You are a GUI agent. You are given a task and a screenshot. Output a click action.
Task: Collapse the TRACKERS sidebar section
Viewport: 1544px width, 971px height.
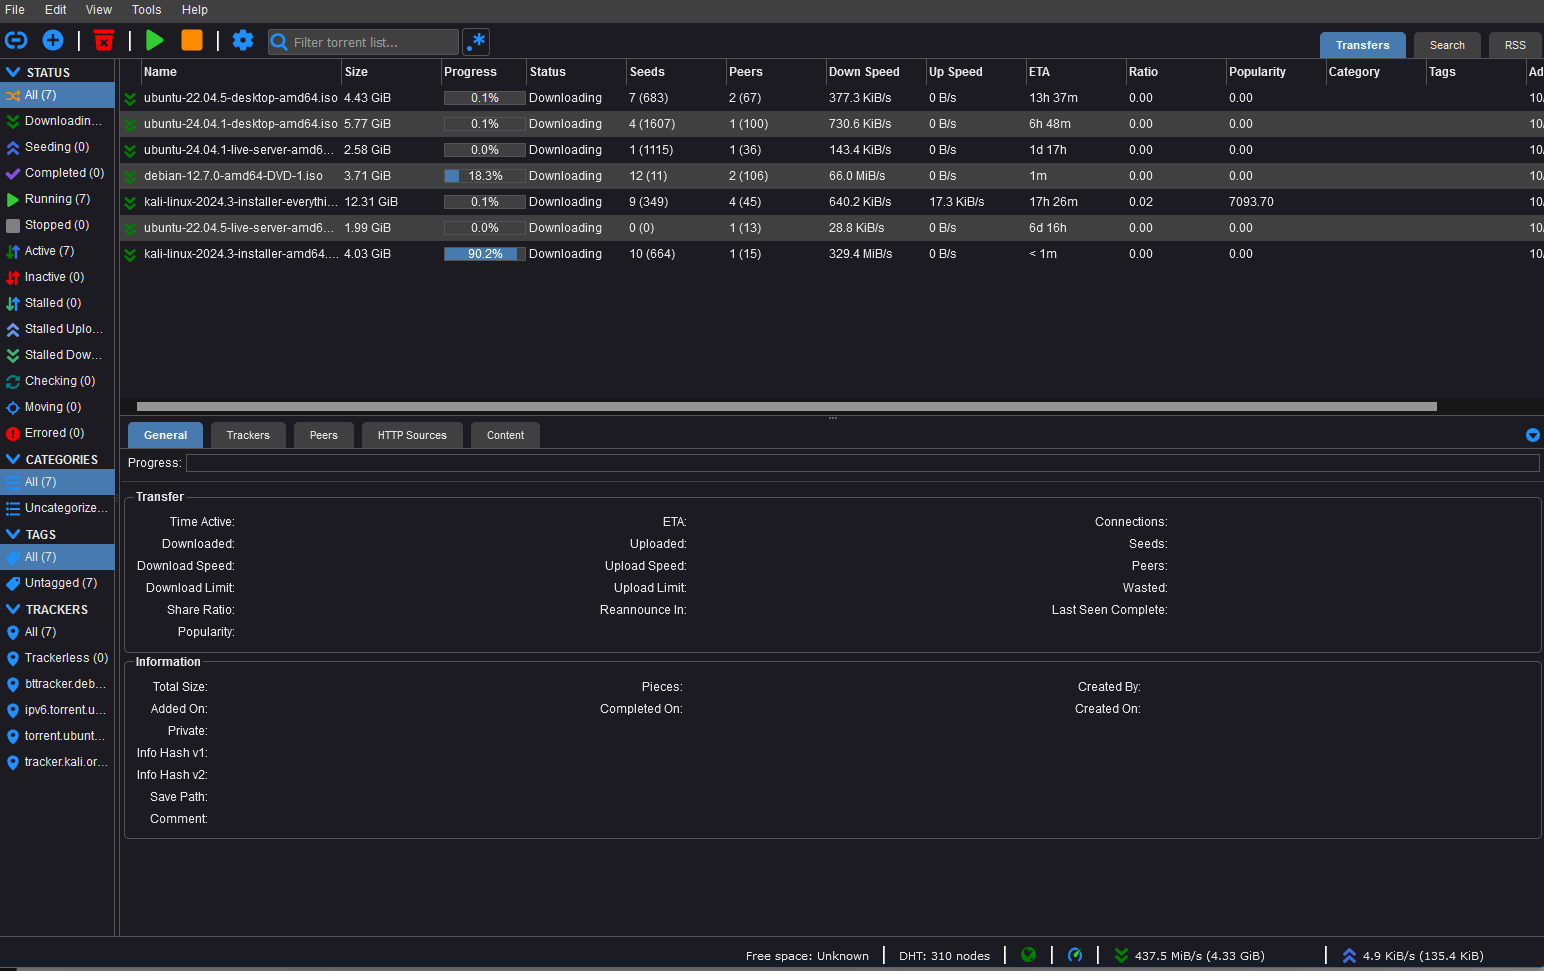click(x=13, y=609)
